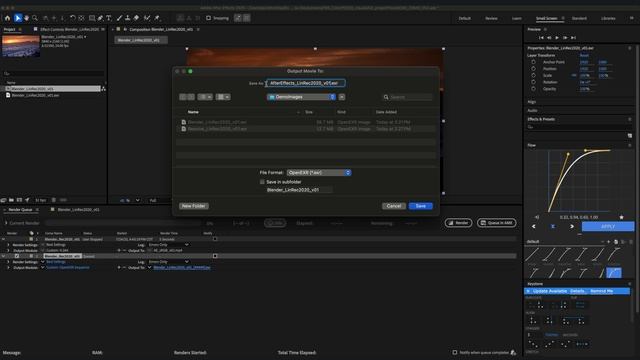
Task: Switch to Default workspace
Action: 464,18
